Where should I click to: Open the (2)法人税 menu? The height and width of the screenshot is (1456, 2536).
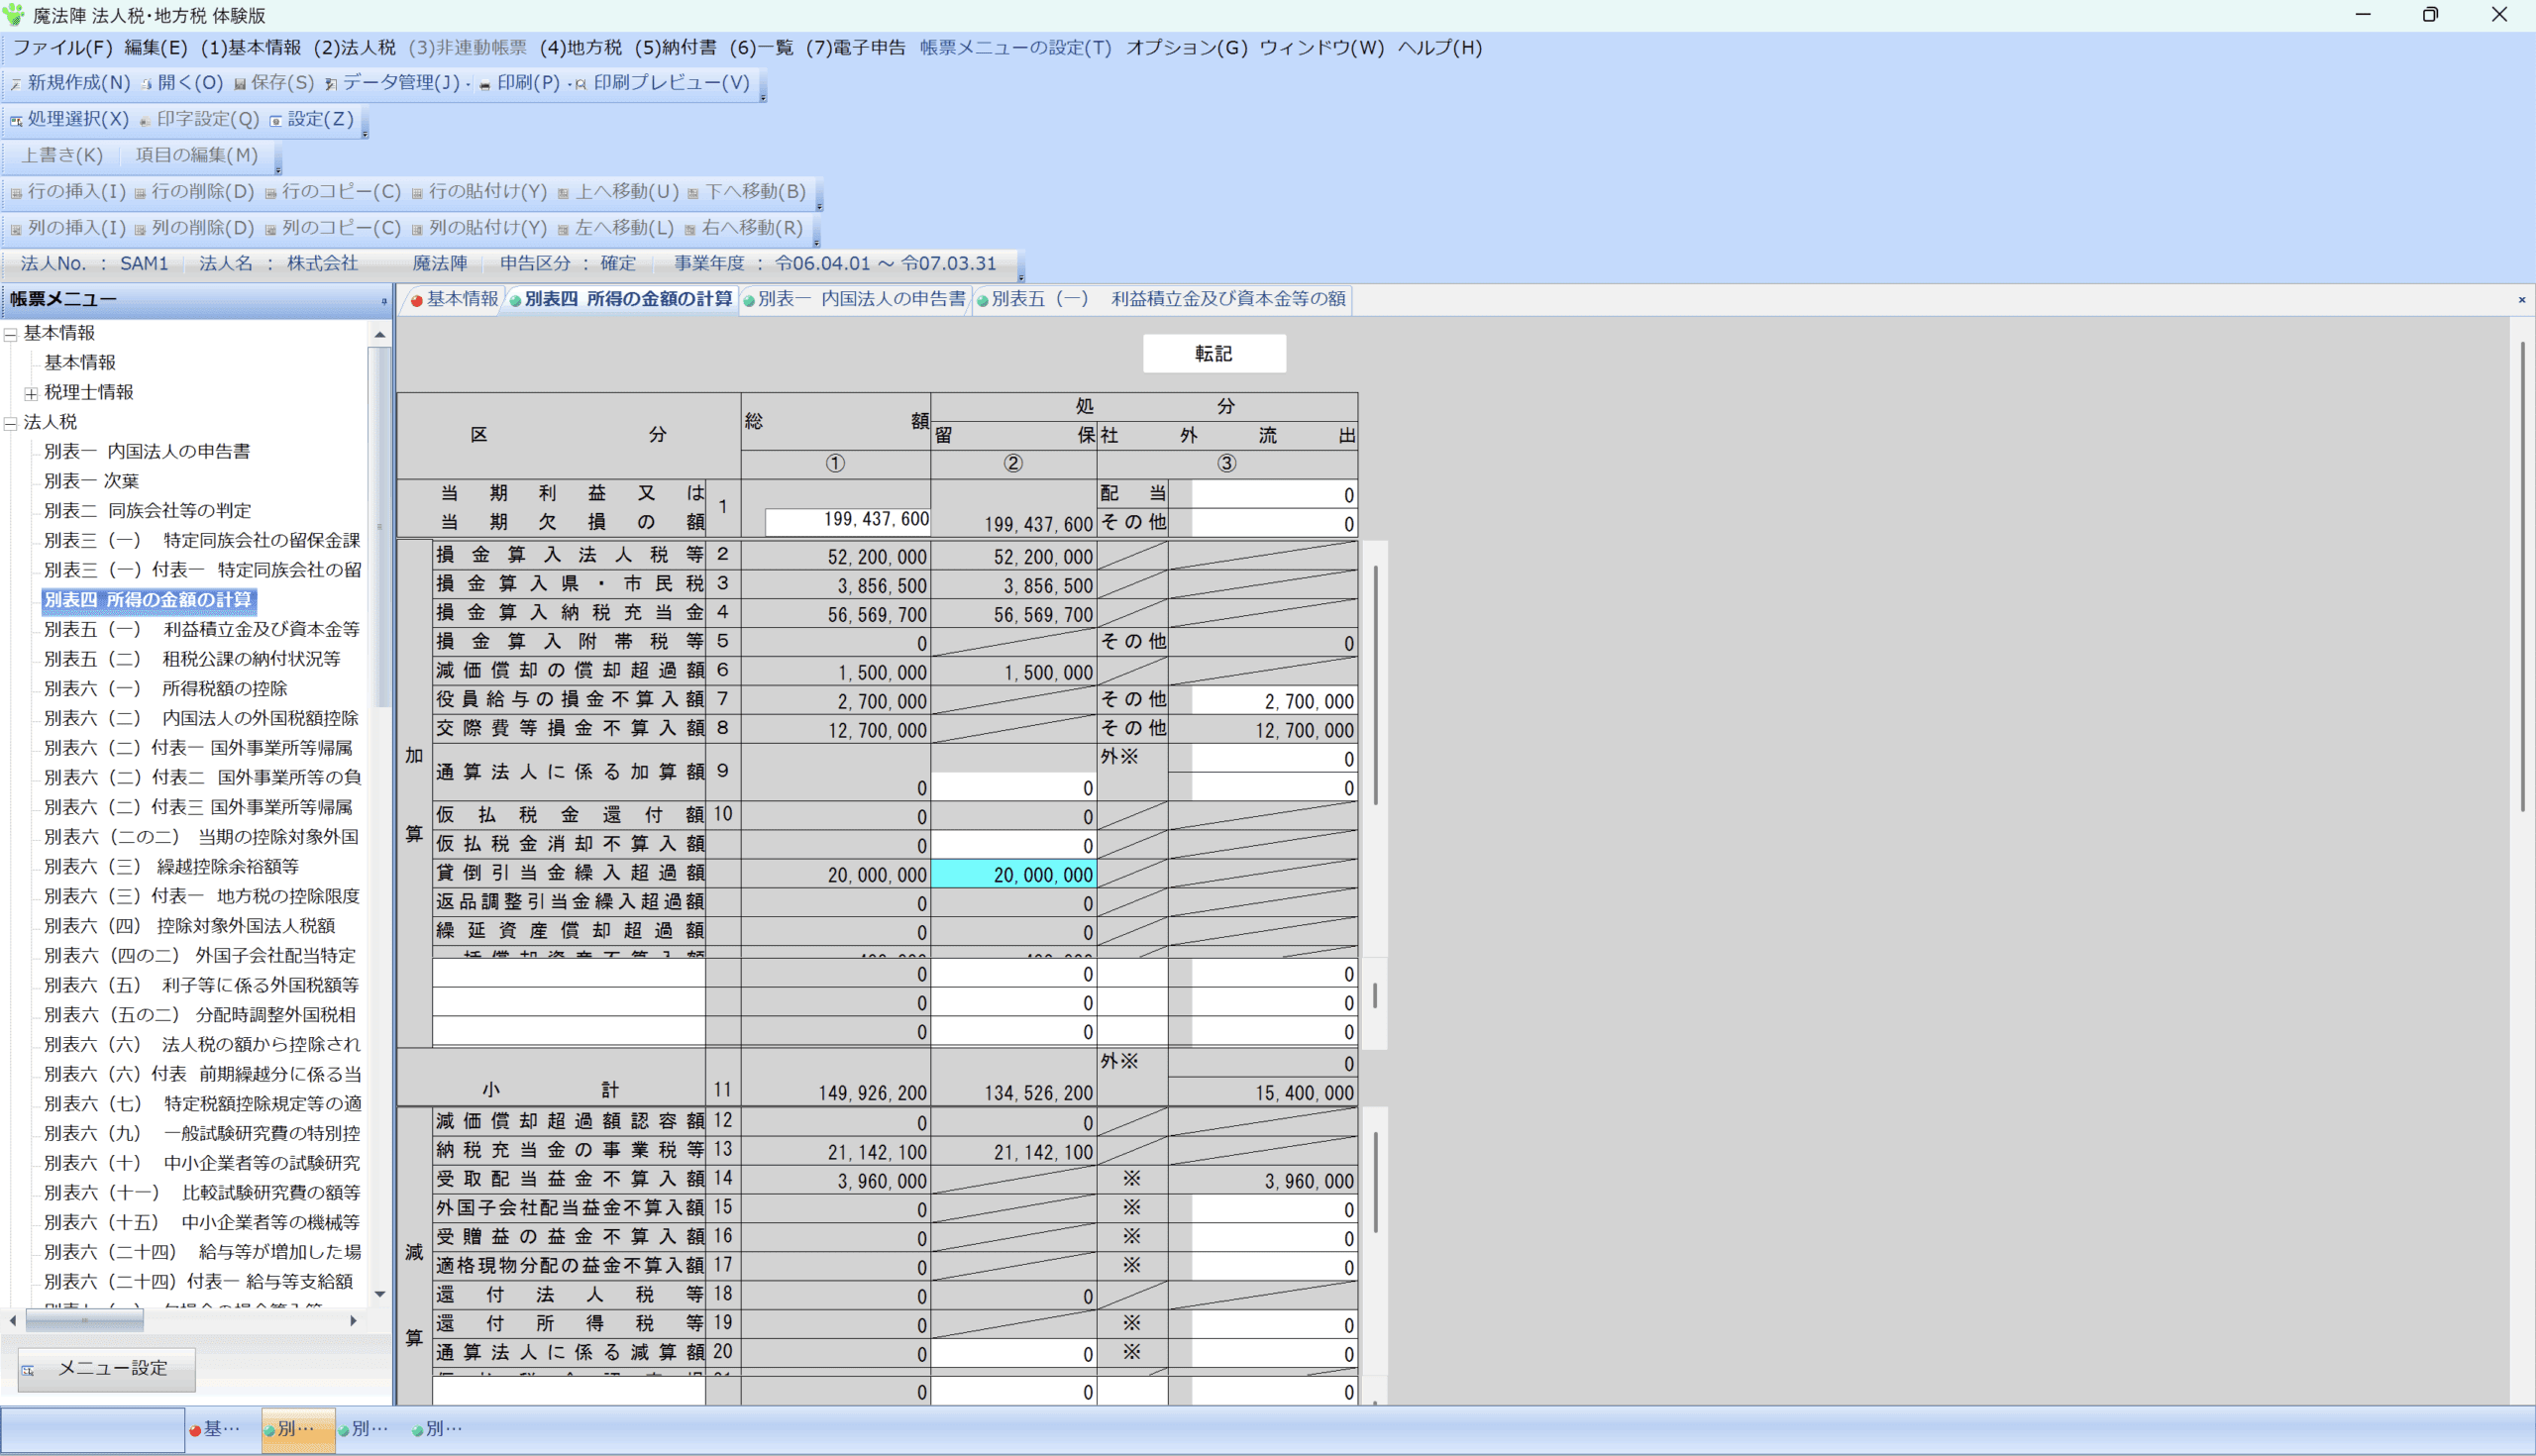[355, 47]
